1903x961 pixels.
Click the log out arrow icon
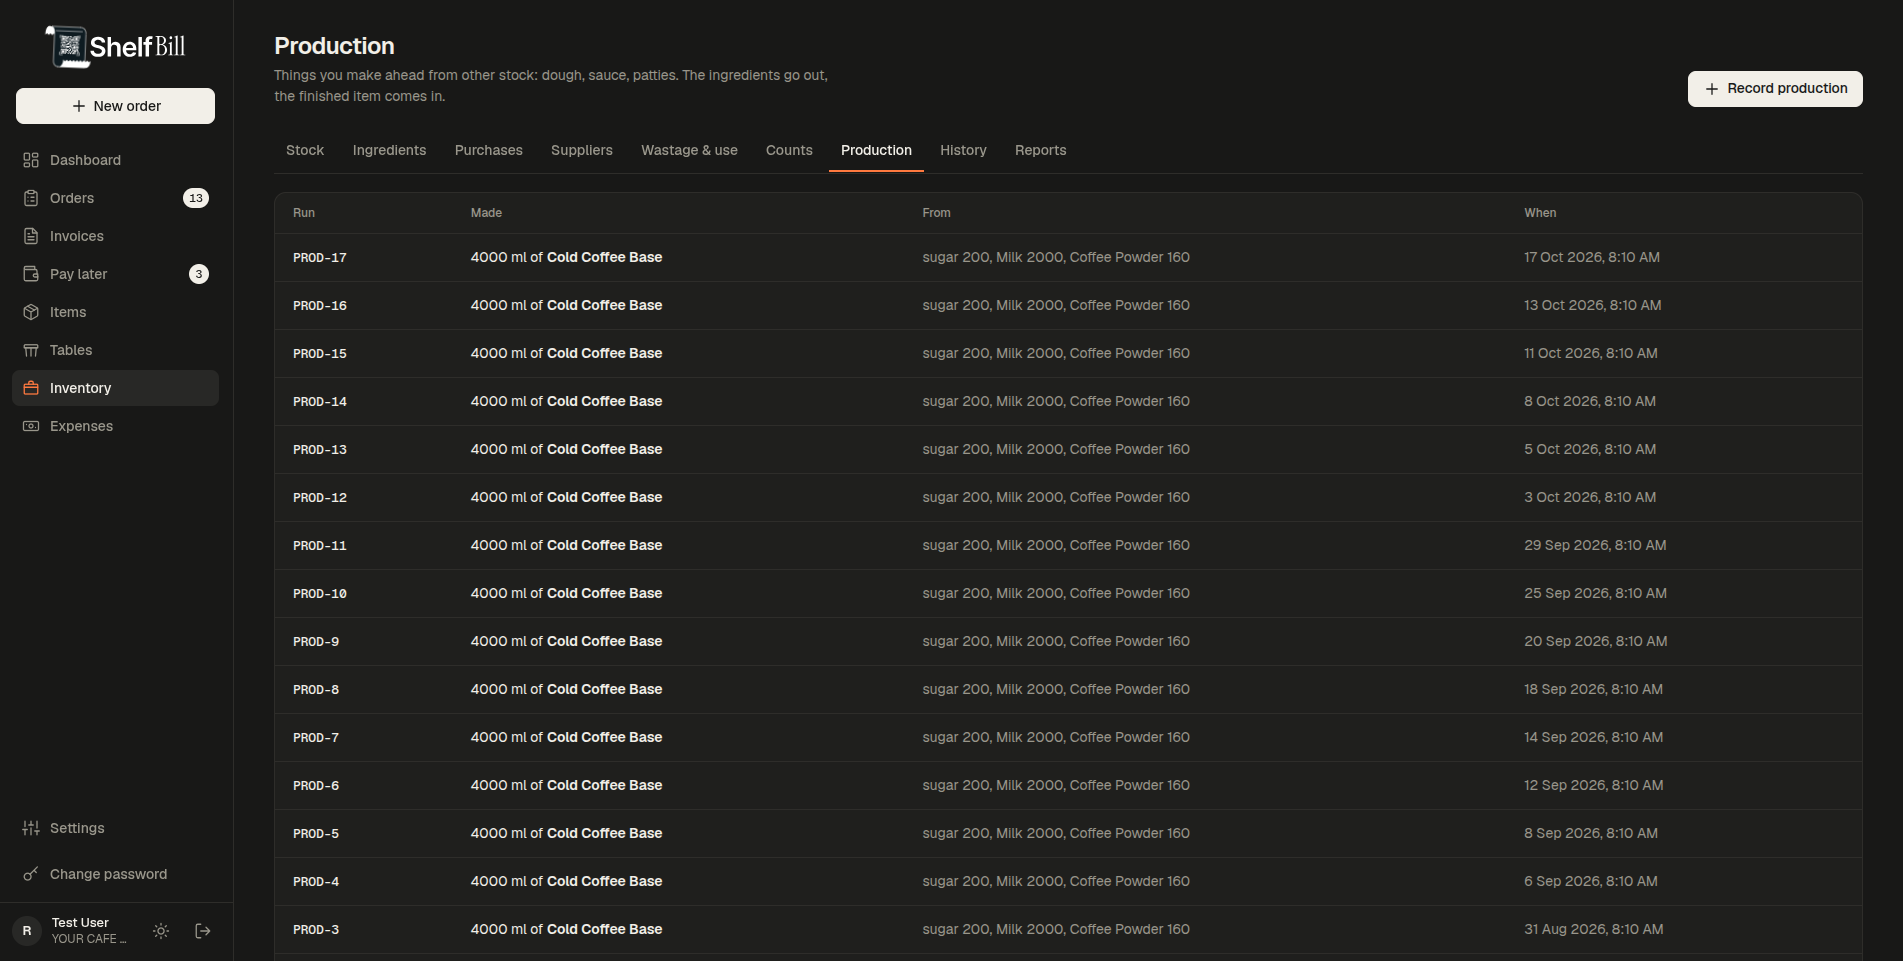pyautogui.click(x=203, y=931)
